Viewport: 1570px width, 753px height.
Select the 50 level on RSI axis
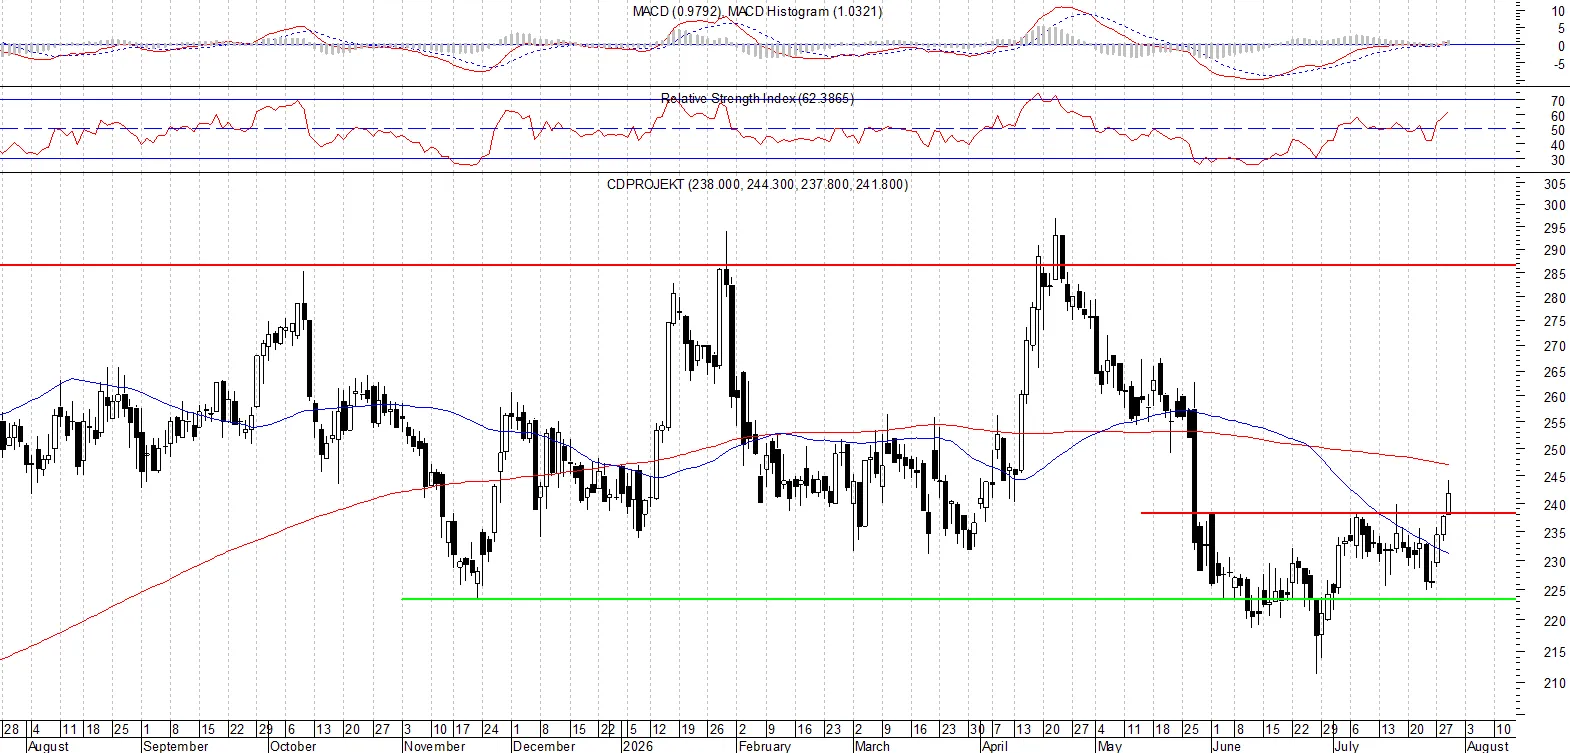coord(1558,131)
